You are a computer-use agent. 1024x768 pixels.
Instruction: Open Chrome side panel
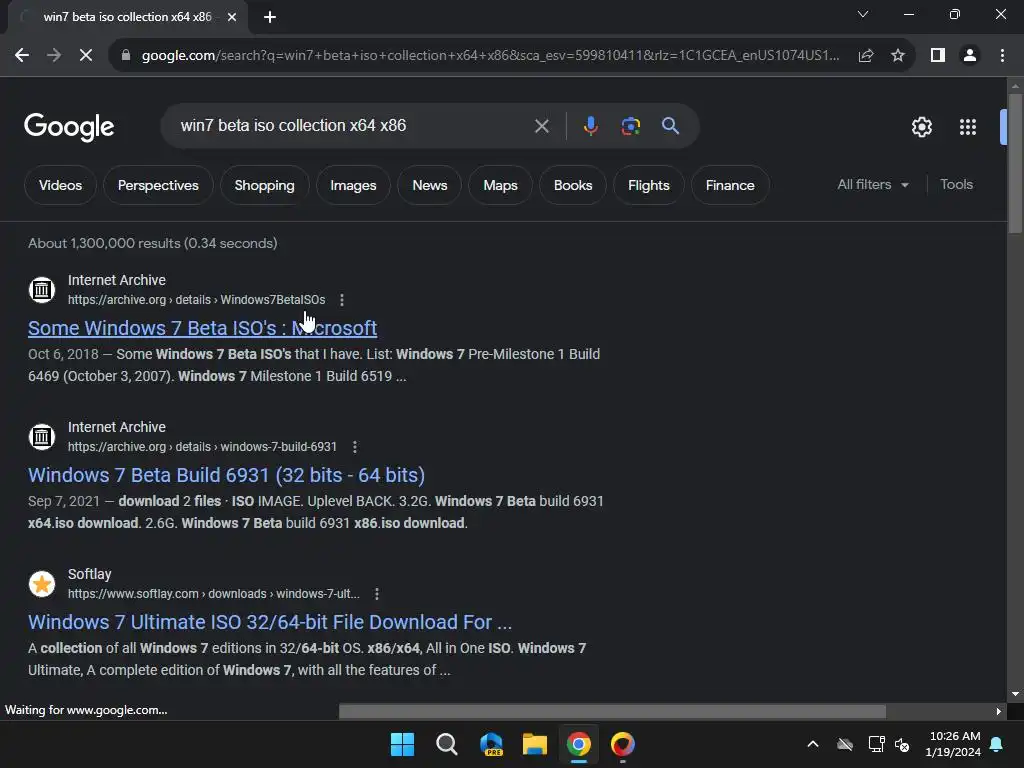(938, 56)
